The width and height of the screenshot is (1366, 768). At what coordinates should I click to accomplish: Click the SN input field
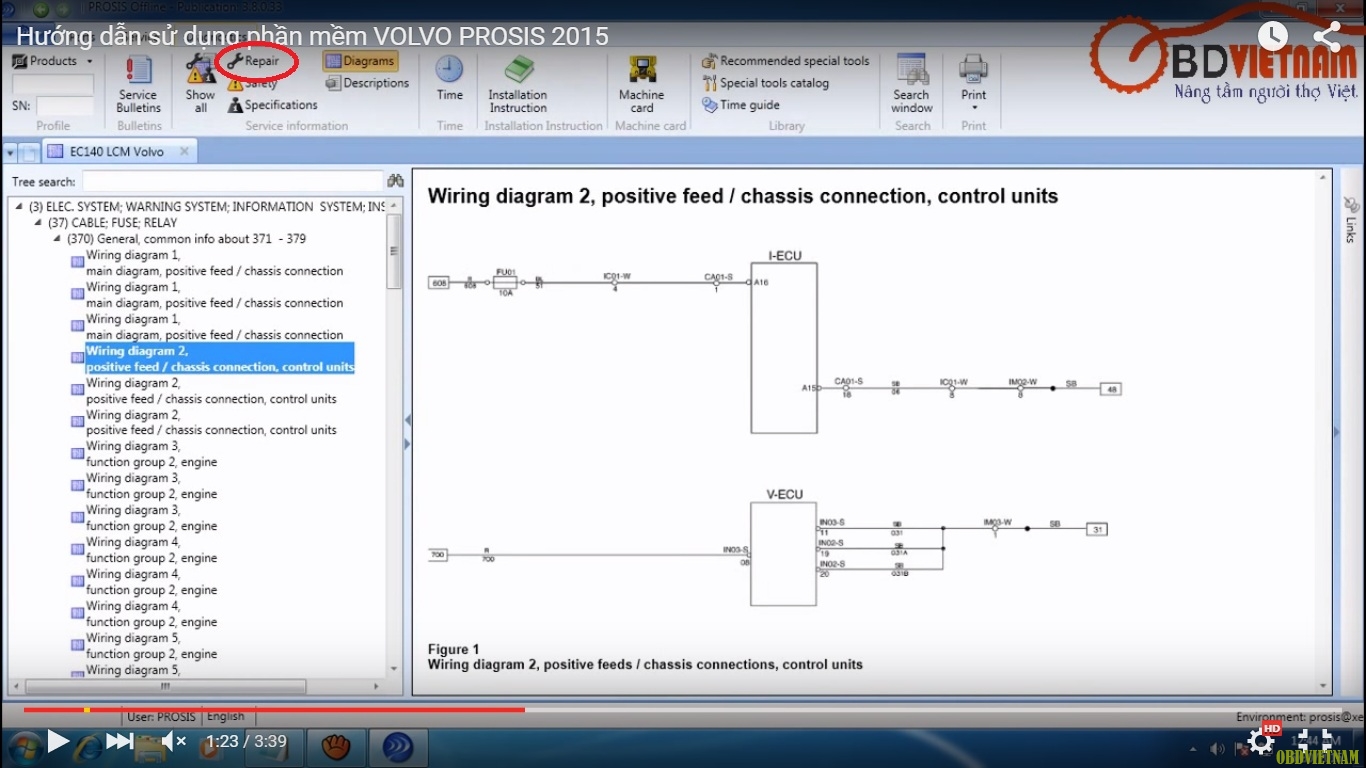[x=65, y=105]
